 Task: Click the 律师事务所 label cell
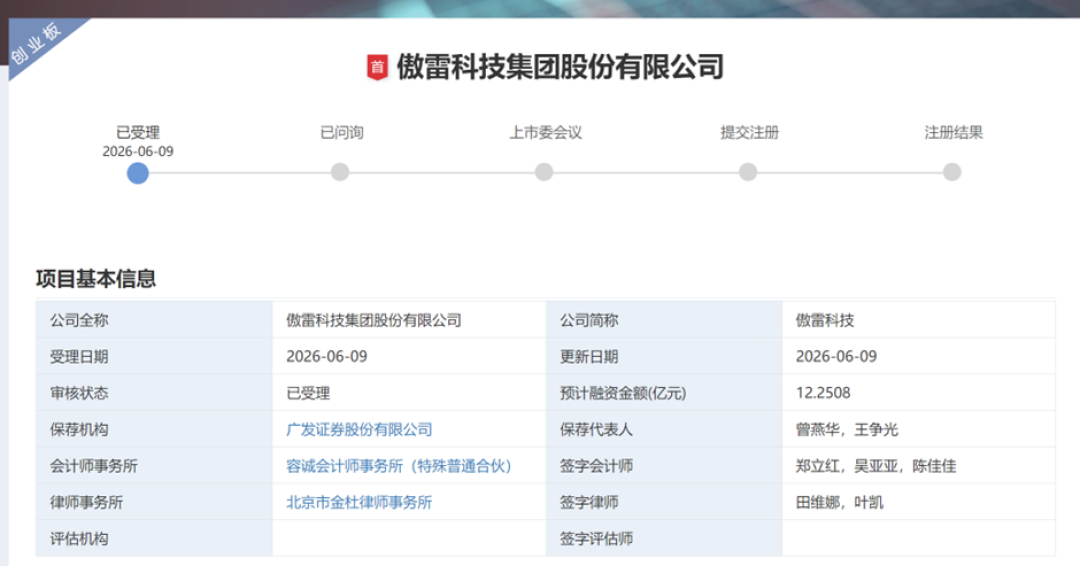pos(154,503)
